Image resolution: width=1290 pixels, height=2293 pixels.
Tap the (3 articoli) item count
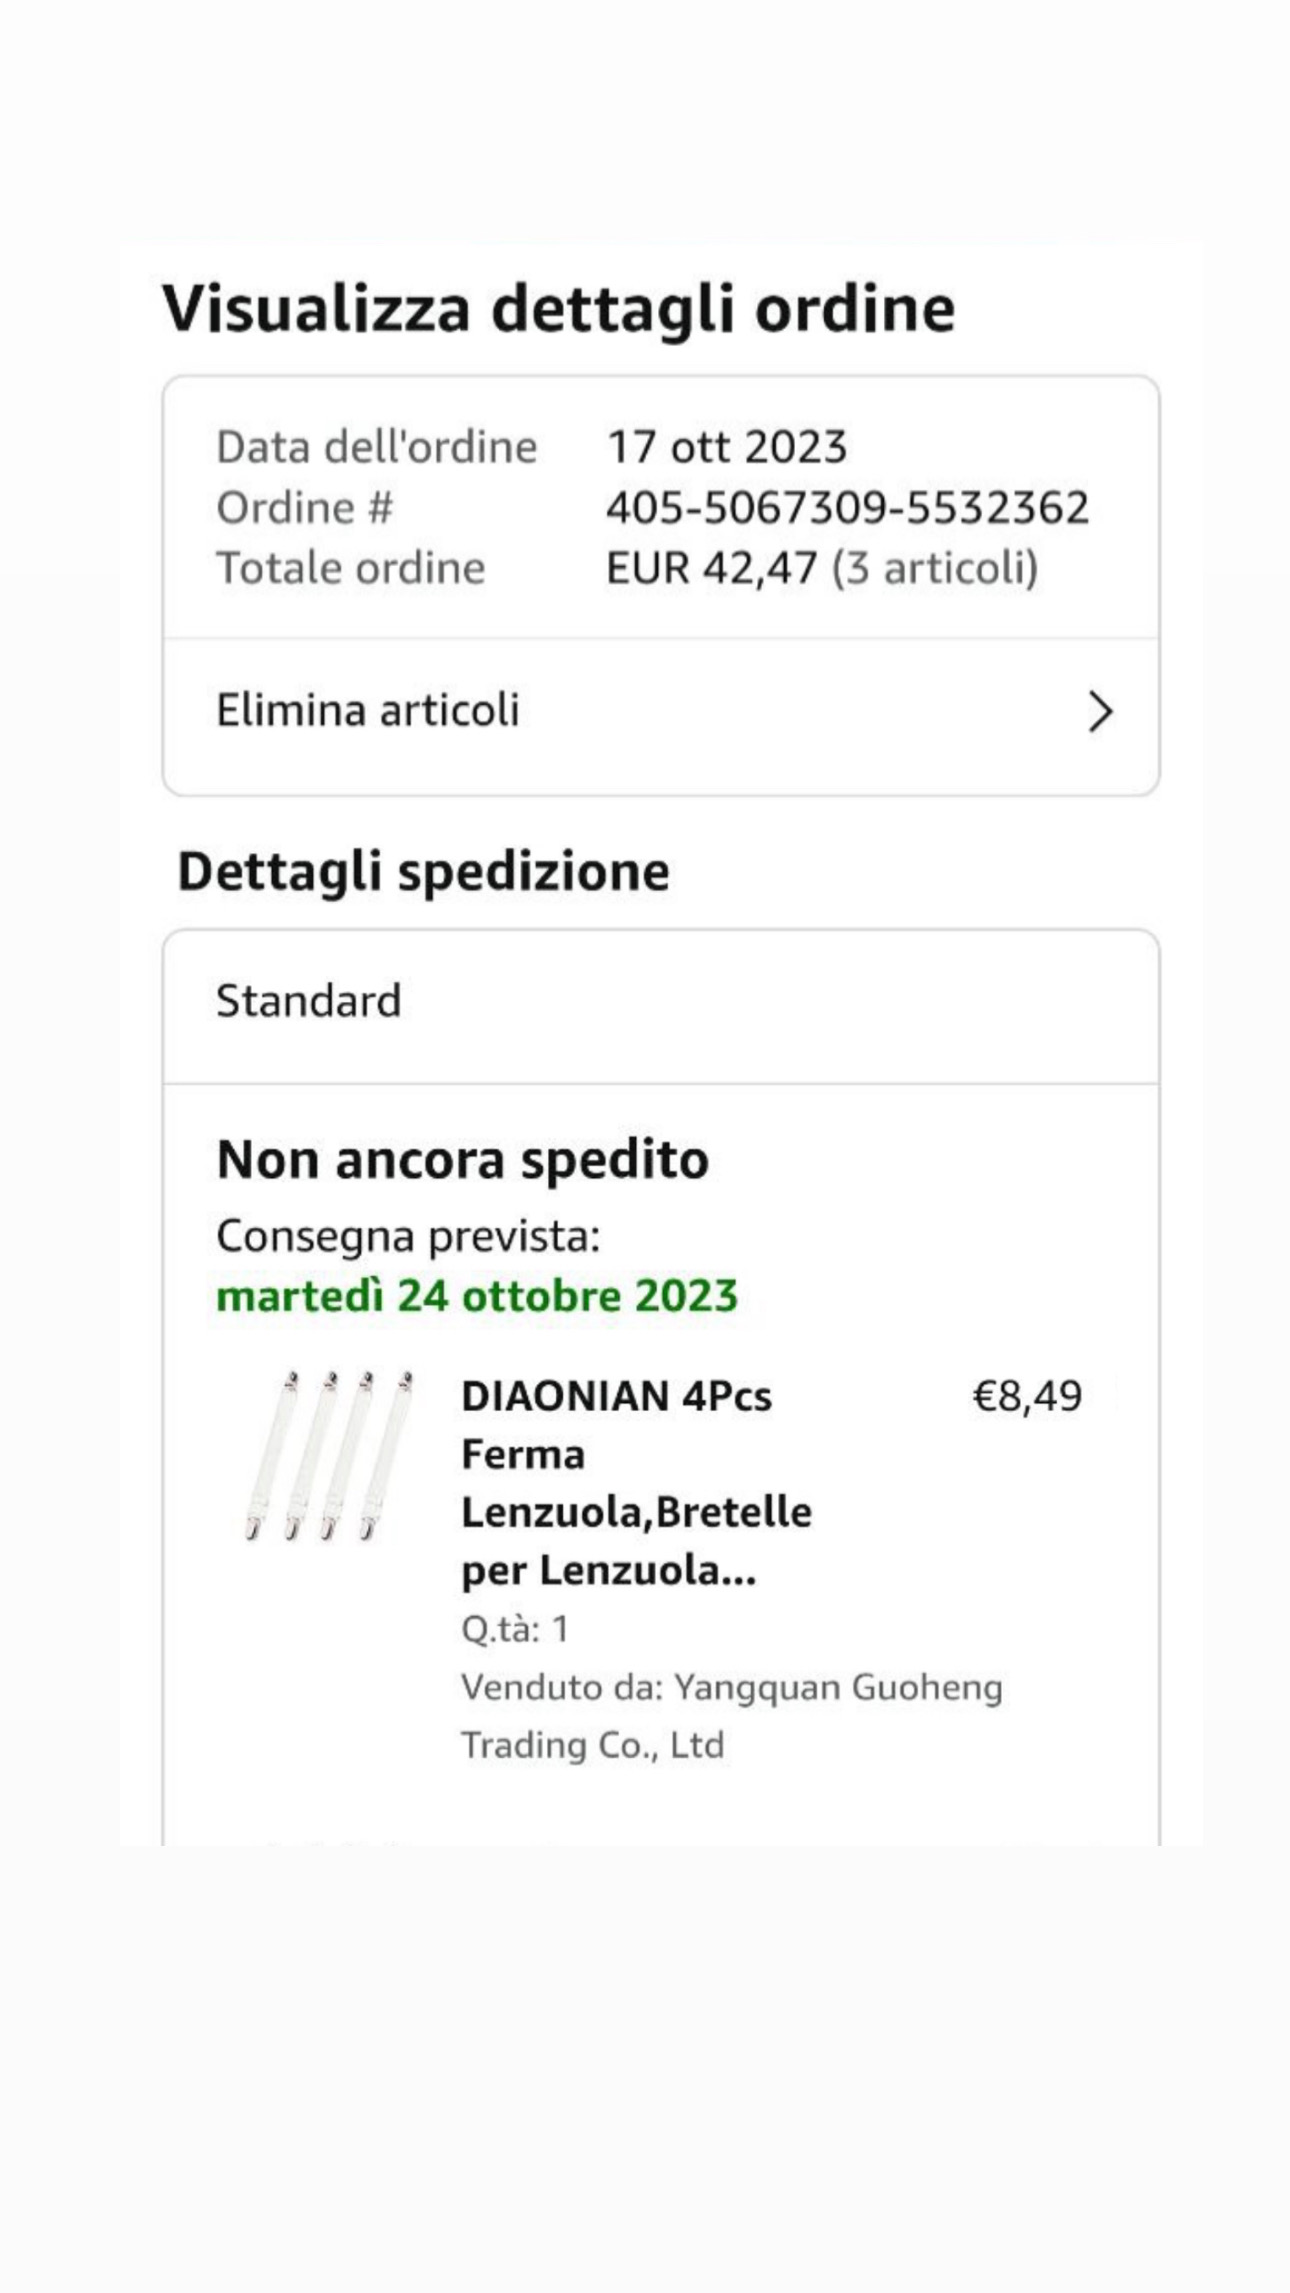[x=935, y=568]
